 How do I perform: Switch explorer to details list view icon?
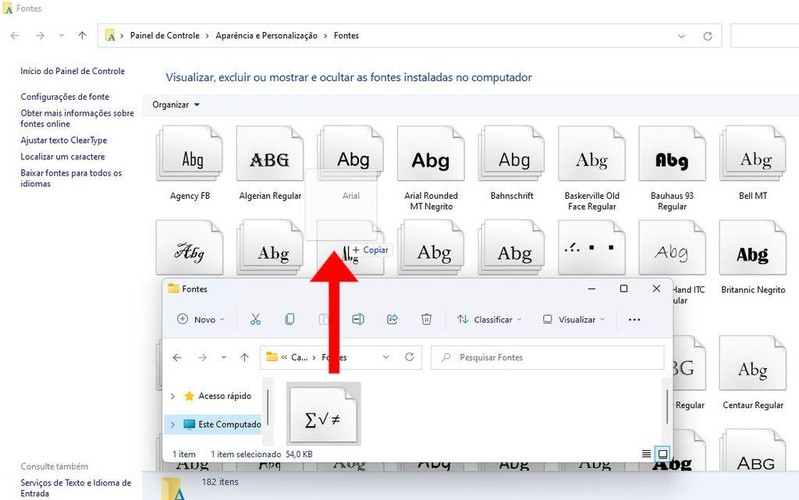(x=646, y=454)
